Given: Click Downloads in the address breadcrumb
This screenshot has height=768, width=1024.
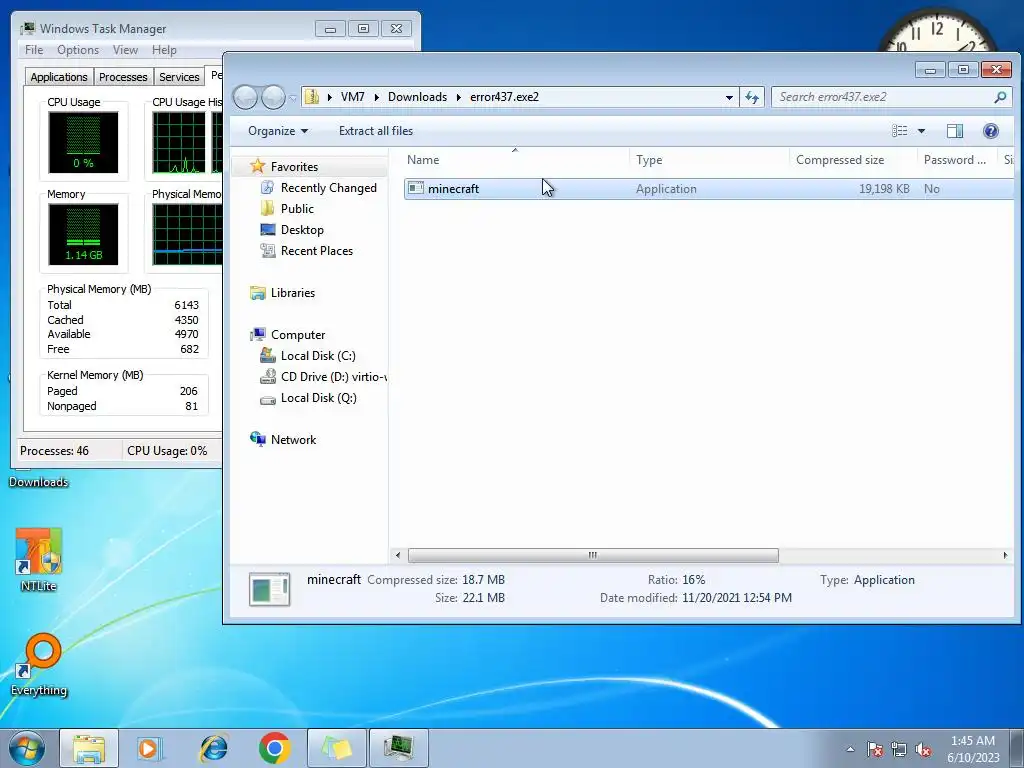Looking at the screenshot, I should click(x=417, y=97).
